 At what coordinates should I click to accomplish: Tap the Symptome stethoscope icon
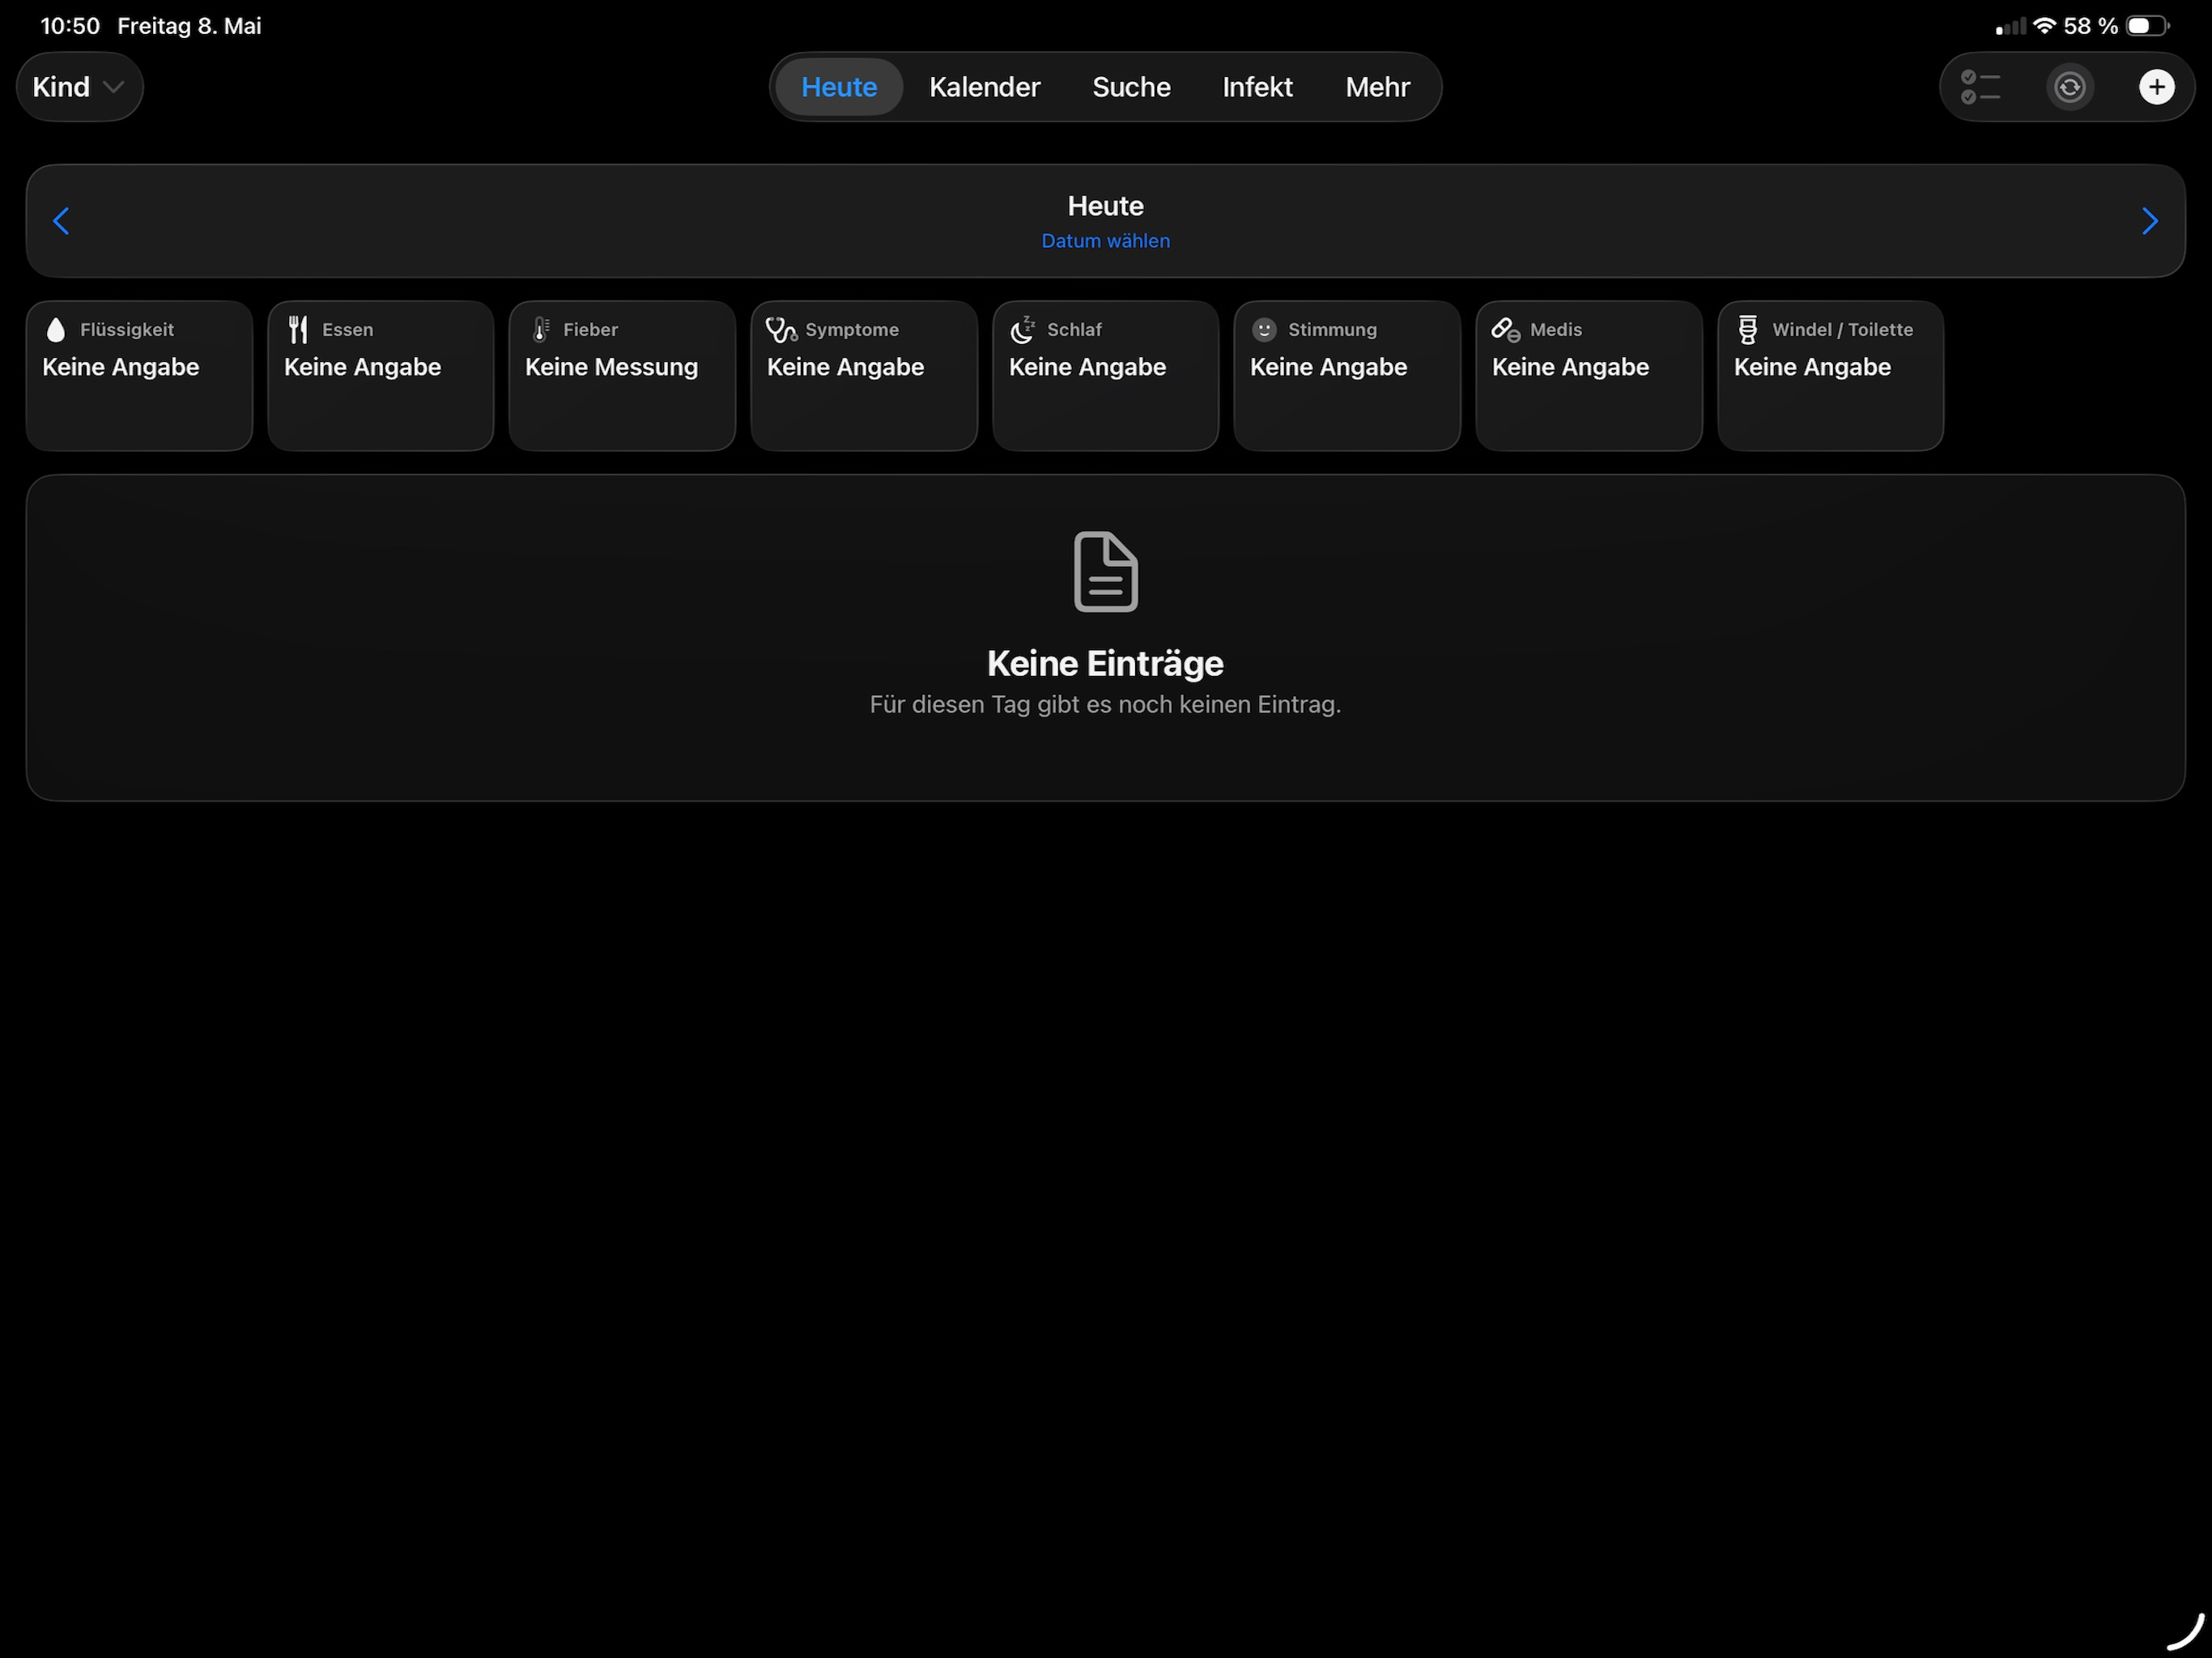click(781, 330)
